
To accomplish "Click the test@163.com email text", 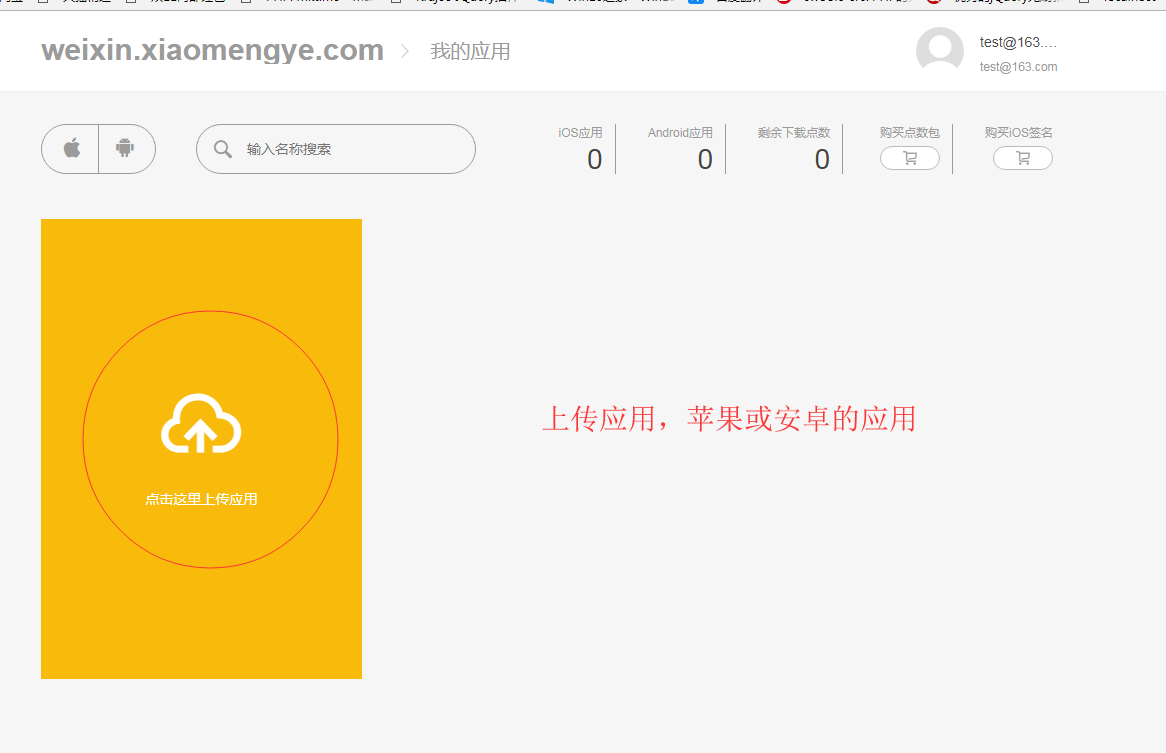I will [x=1018, y=67].
